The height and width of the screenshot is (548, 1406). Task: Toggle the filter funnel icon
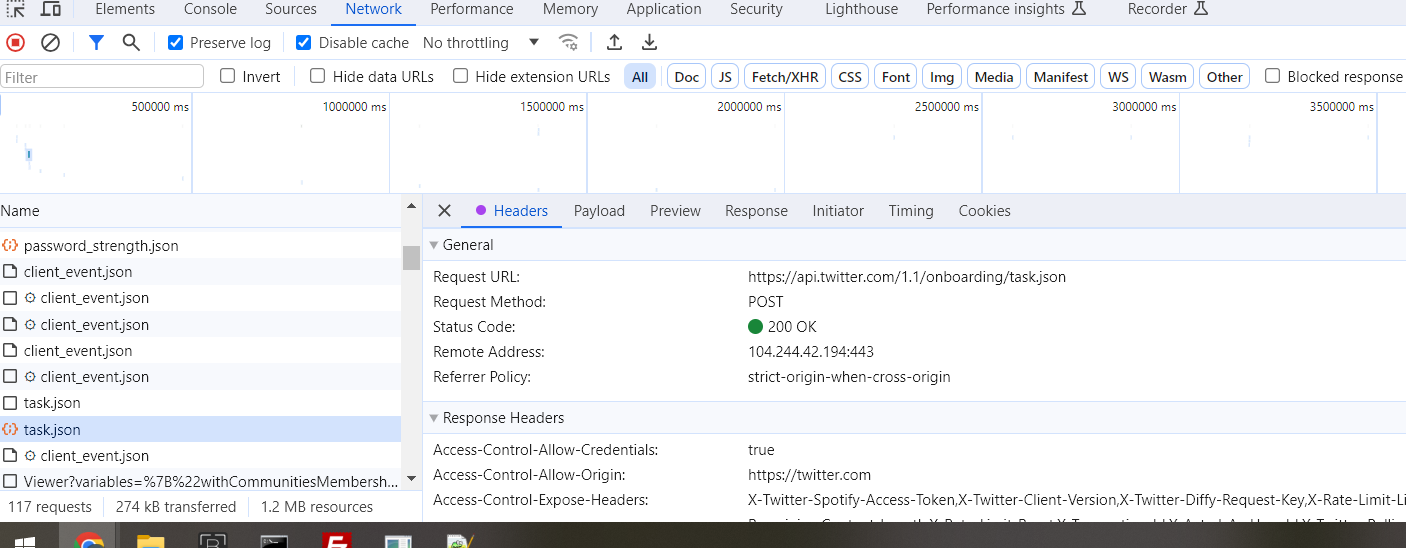click(96, 42)
